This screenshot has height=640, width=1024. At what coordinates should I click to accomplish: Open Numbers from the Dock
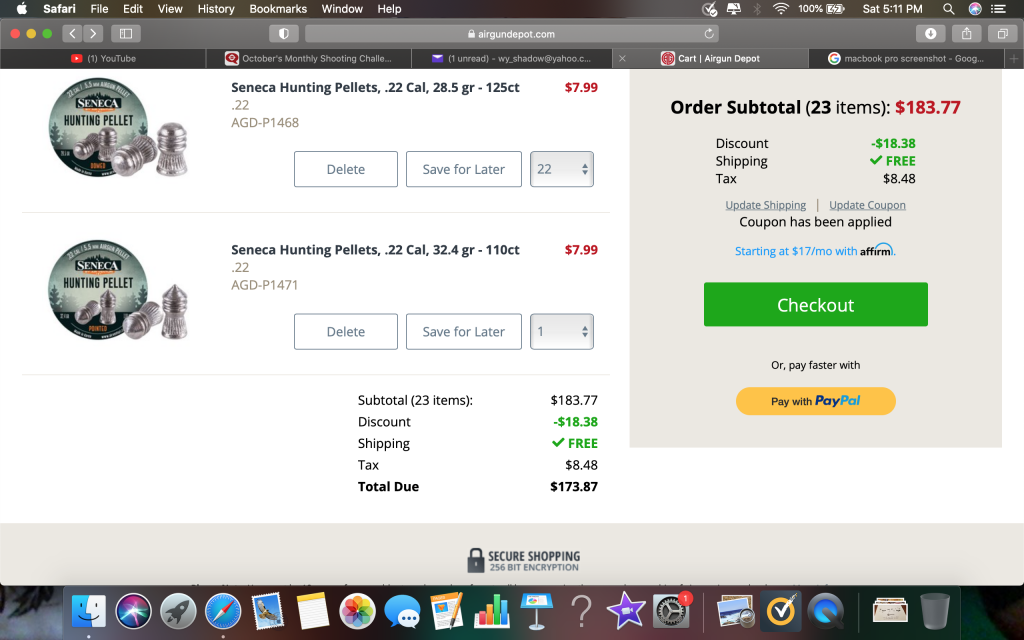pyautogui.click(x=492, y=611)
